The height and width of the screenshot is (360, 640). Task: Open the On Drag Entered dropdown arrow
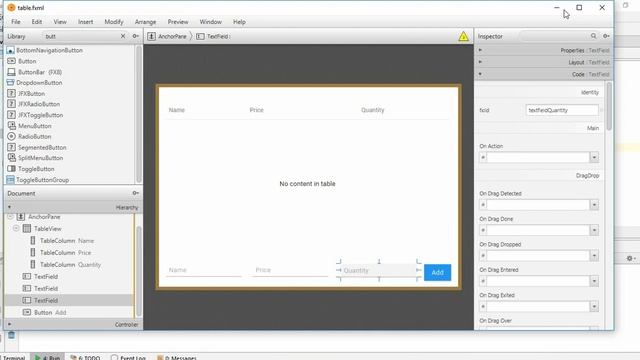pos(594,281)
